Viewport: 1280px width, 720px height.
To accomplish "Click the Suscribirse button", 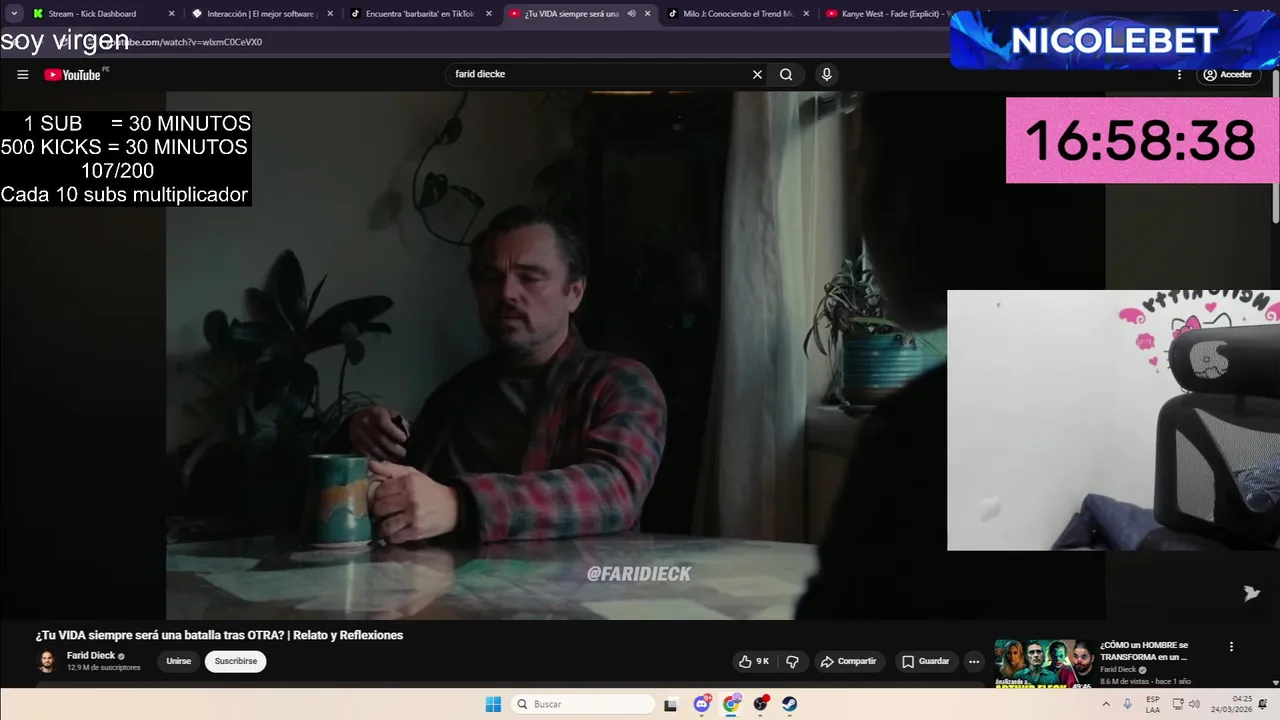I will (x=236, y=661).
